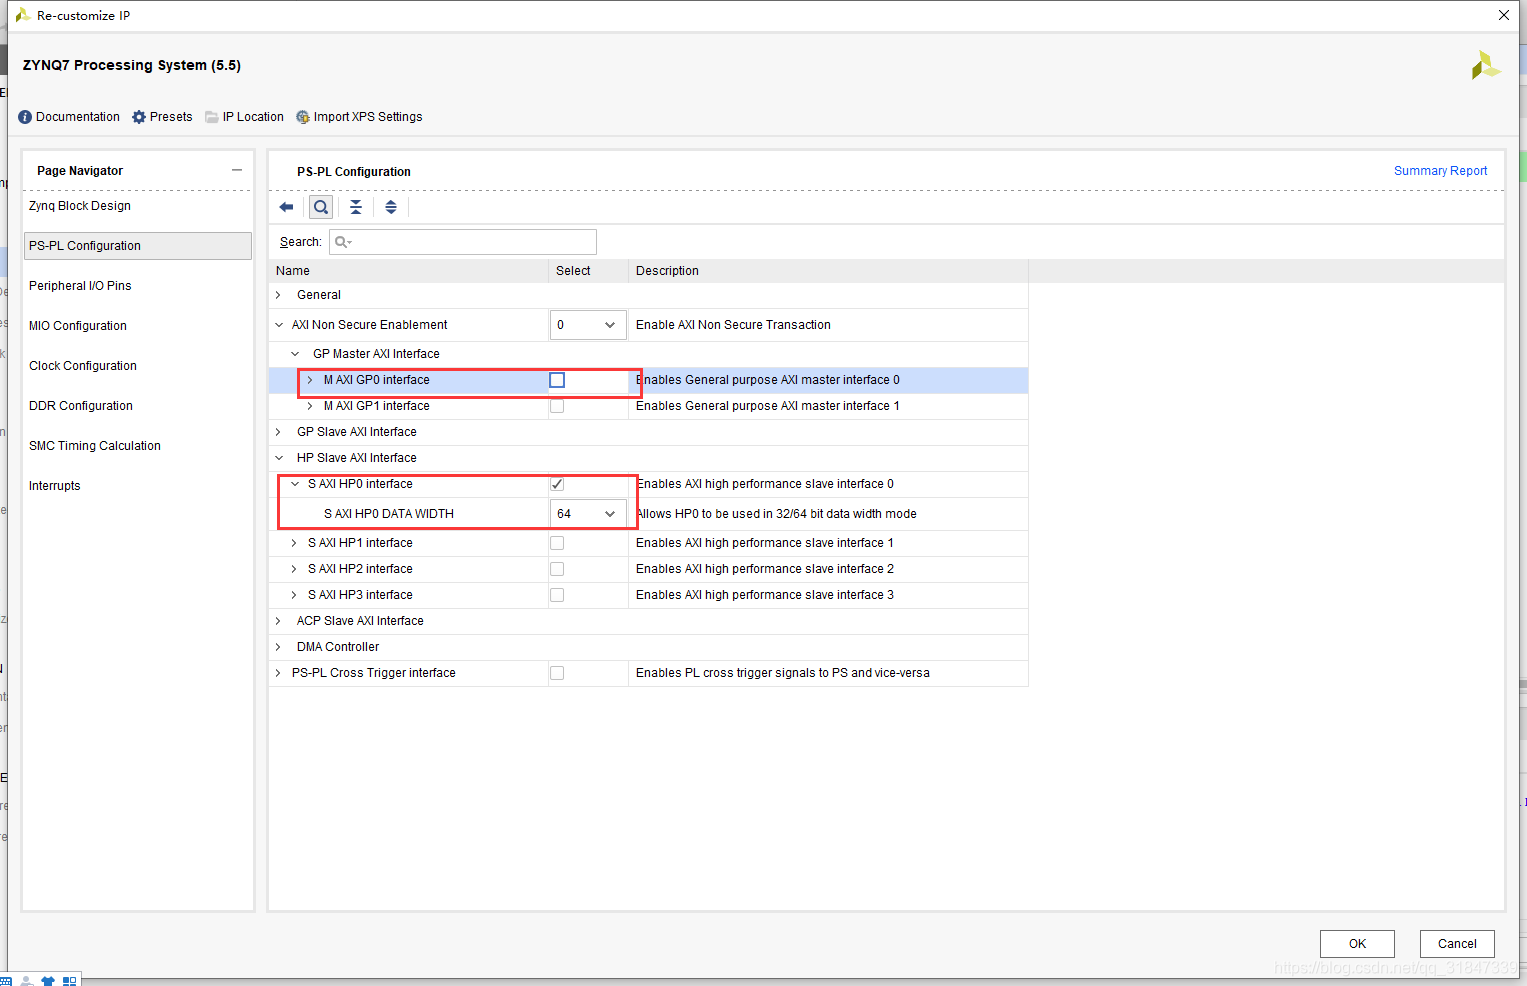Toggle the search magnifier toolbar icon
1527x986 pixels.
[x=321, y=207]
